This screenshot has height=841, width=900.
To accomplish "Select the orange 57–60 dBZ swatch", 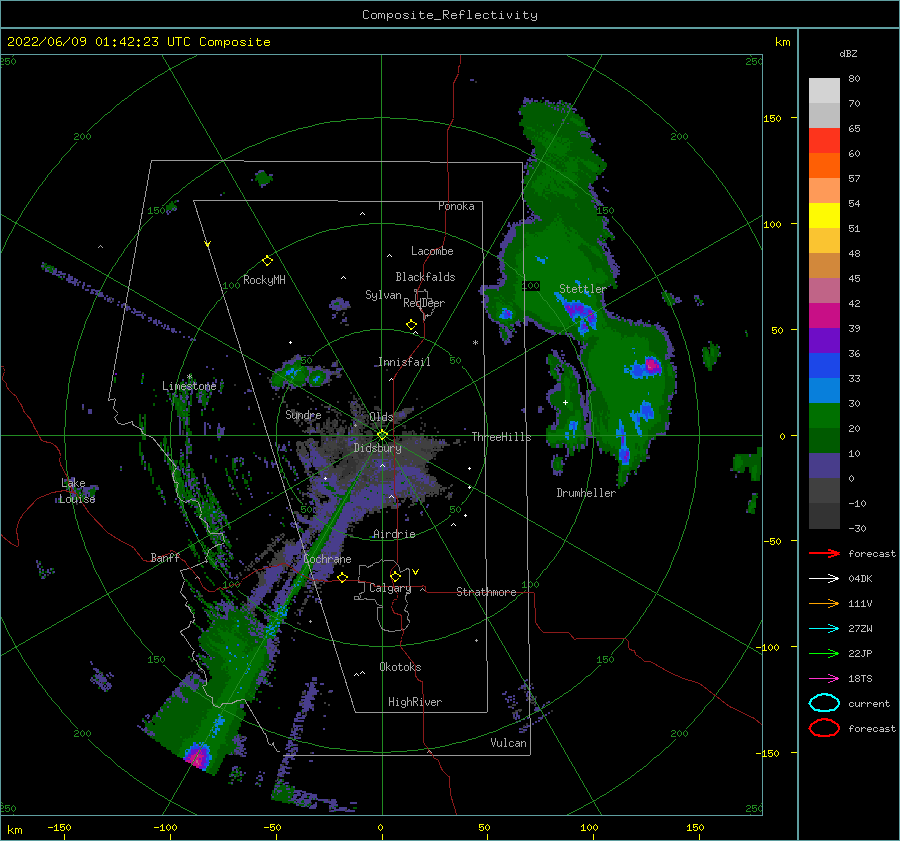I will (x=824, y=165).
